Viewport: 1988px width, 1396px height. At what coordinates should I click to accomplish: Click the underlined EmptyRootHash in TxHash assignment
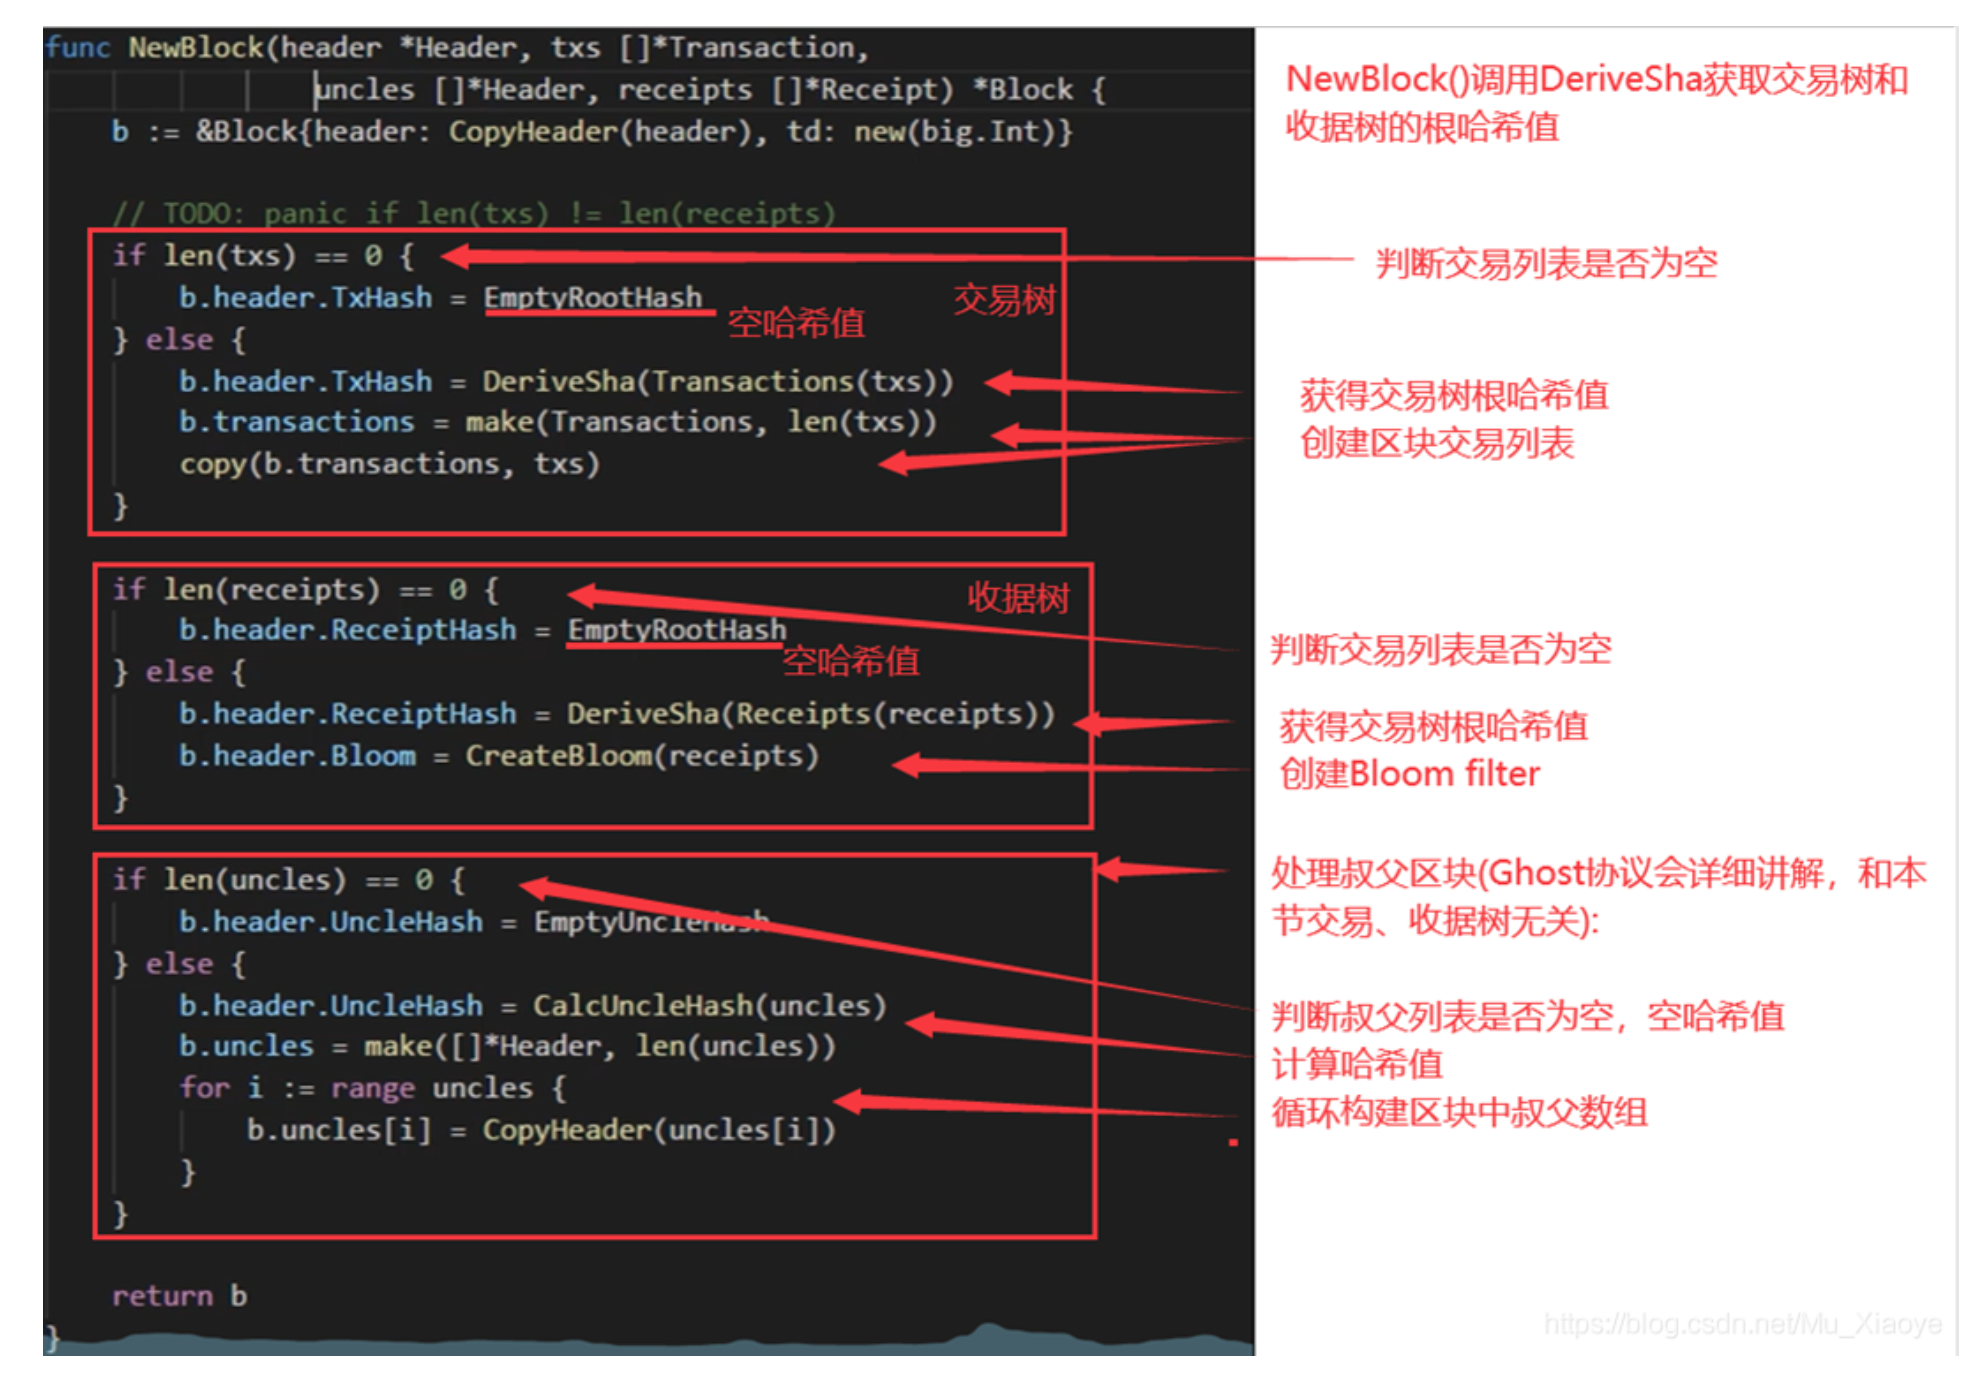[593, 297]
